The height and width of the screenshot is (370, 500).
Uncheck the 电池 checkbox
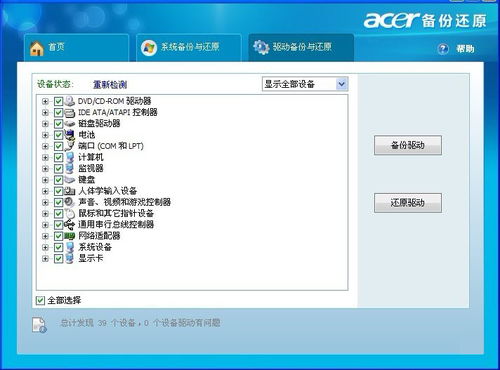58,135
